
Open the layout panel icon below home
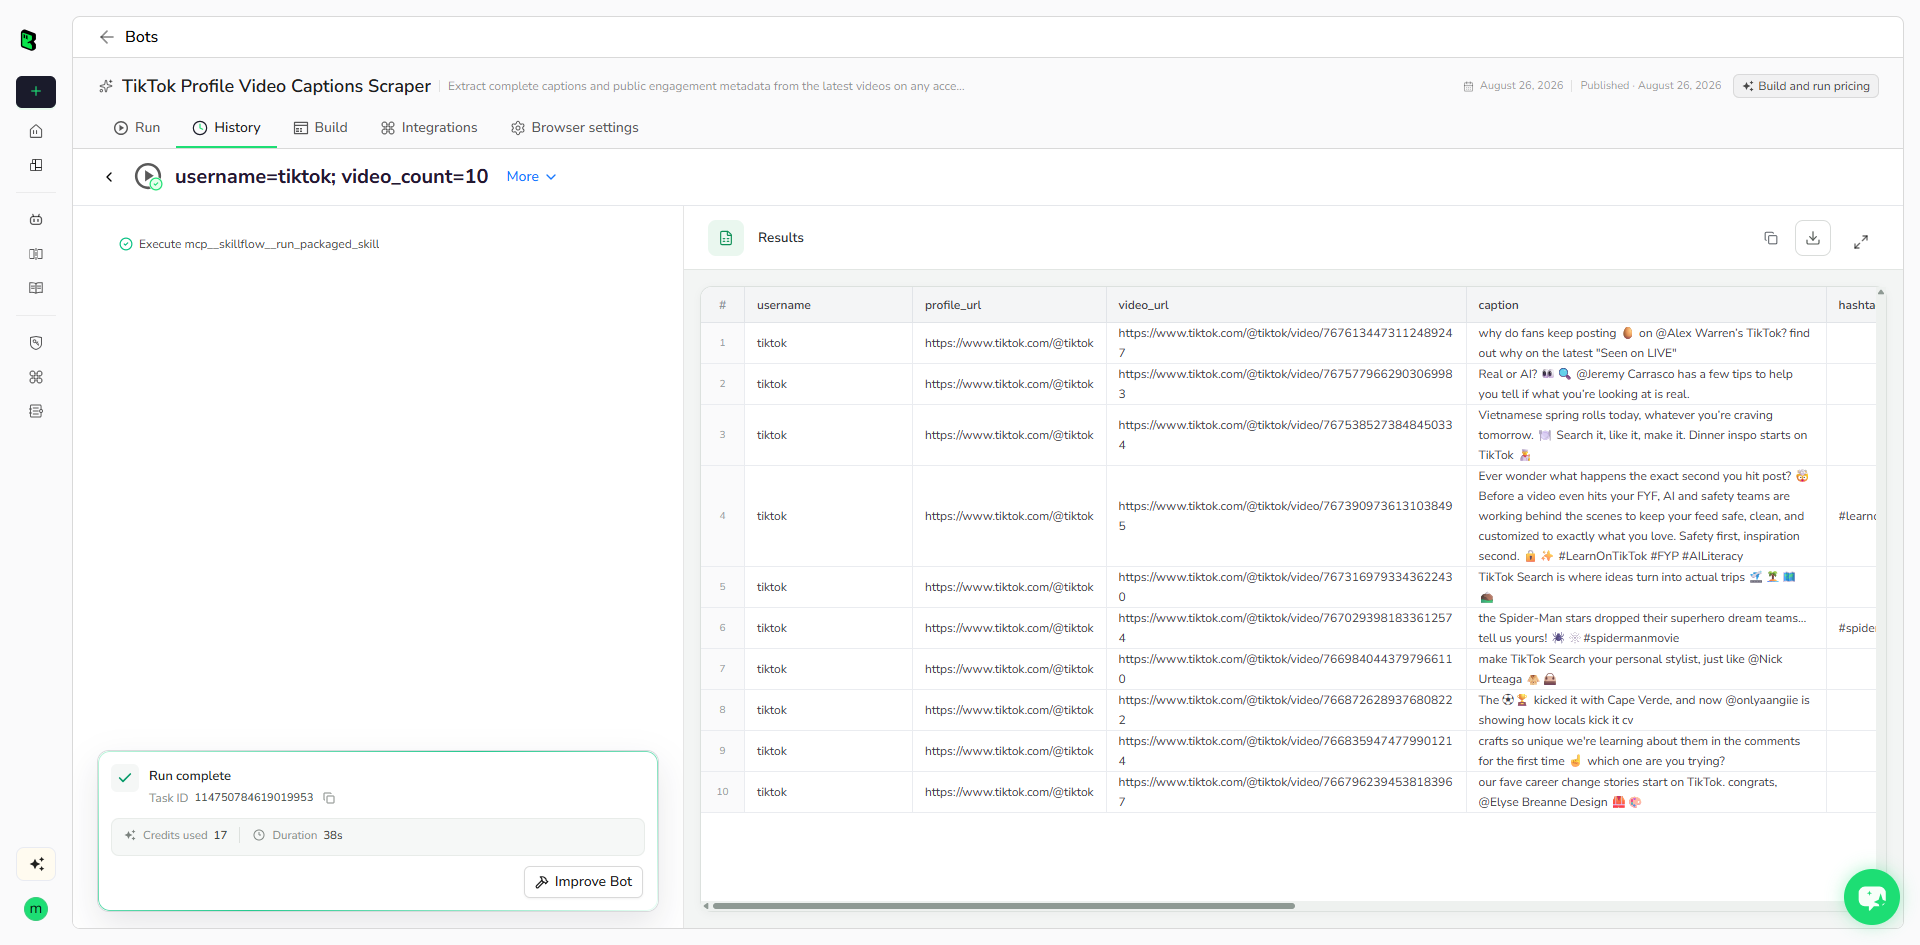(36, 165)
